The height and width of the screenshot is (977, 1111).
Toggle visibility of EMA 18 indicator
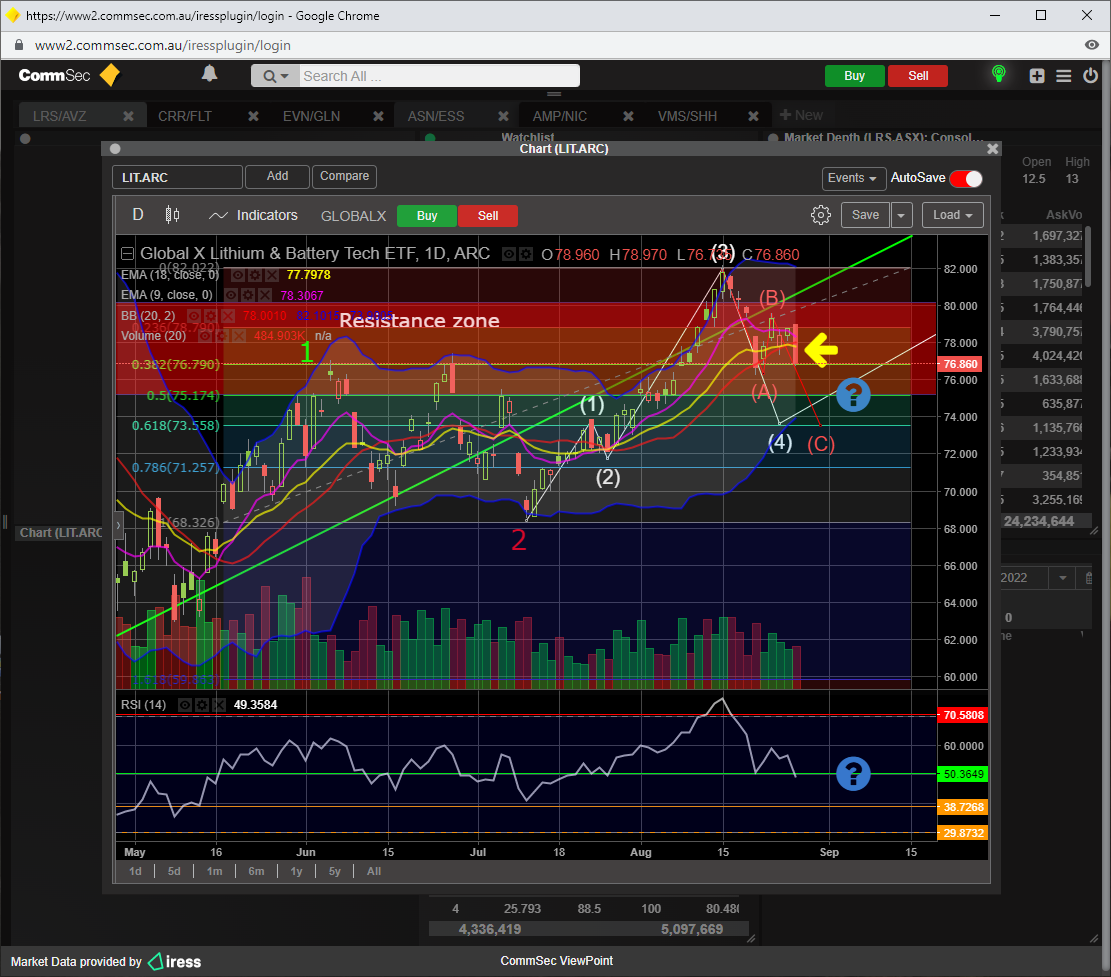[238, 275]
